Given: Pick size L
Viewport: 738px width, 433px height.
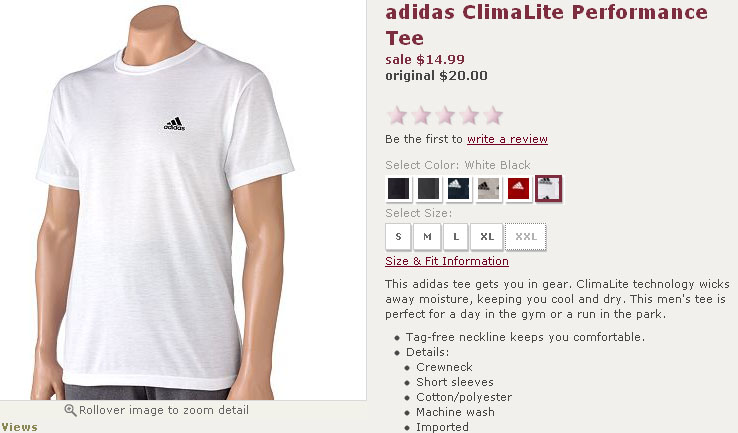Looking at the screenshot, I should (x=456, y=237).
